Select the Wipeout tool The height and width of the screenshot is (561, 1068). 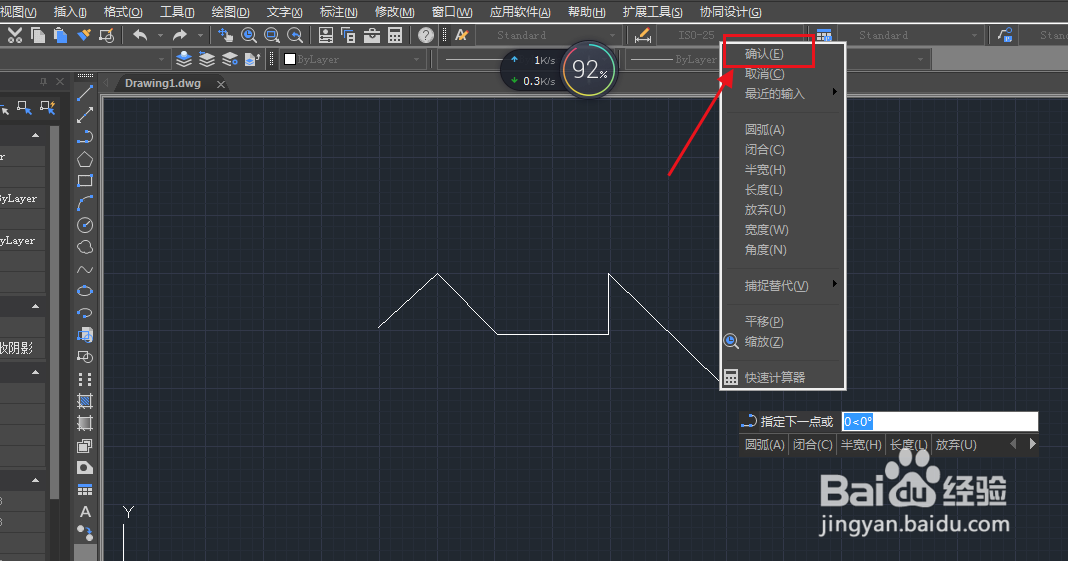tap(85, 468)
